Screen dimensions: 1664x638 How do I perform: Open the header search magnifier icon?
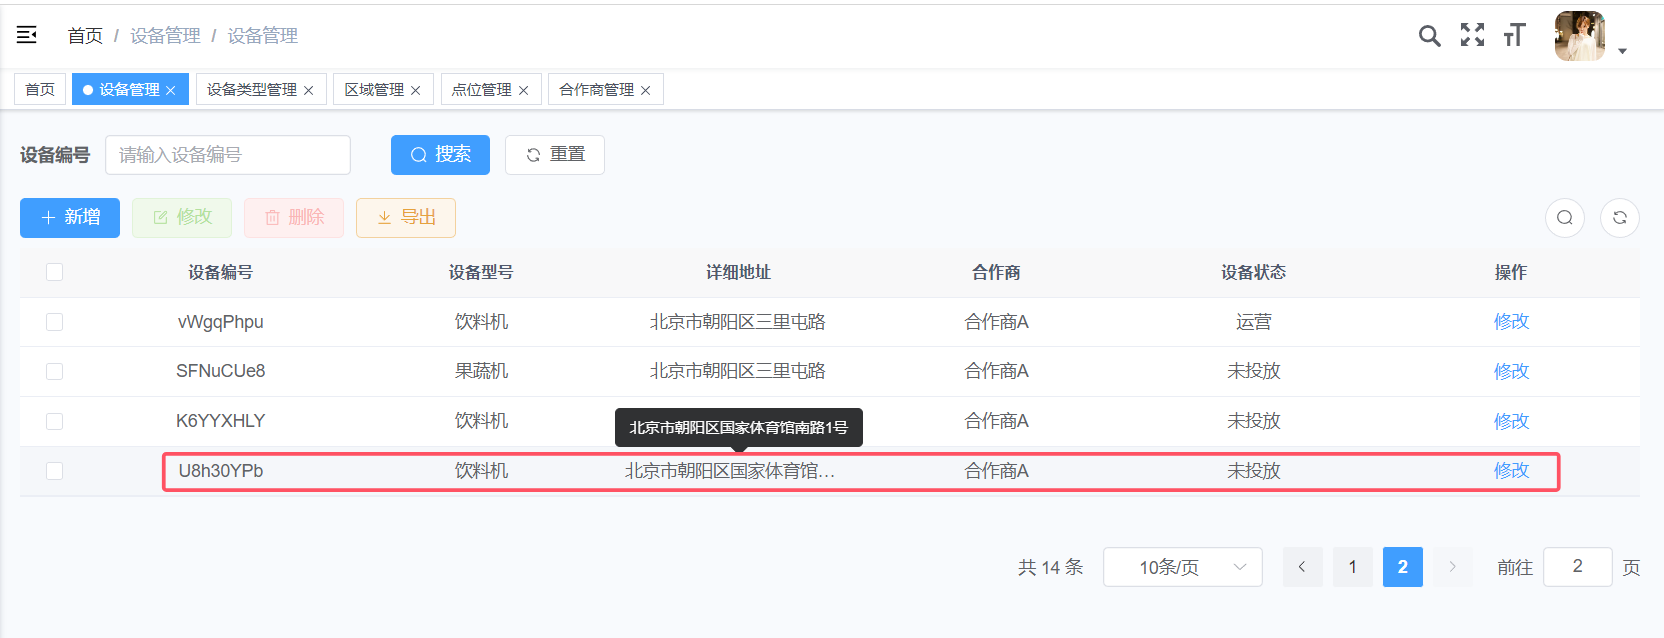pyautogui.click(x=1429, y=36)
